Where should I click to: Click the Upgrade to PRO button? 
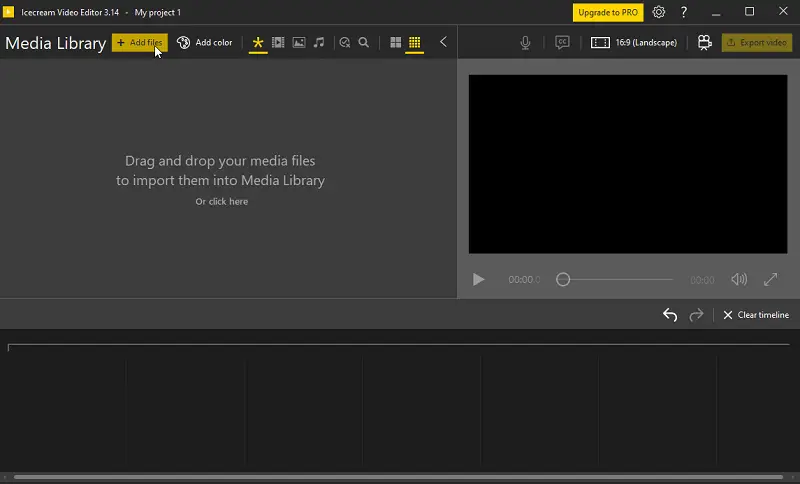[x=608, y=12]
